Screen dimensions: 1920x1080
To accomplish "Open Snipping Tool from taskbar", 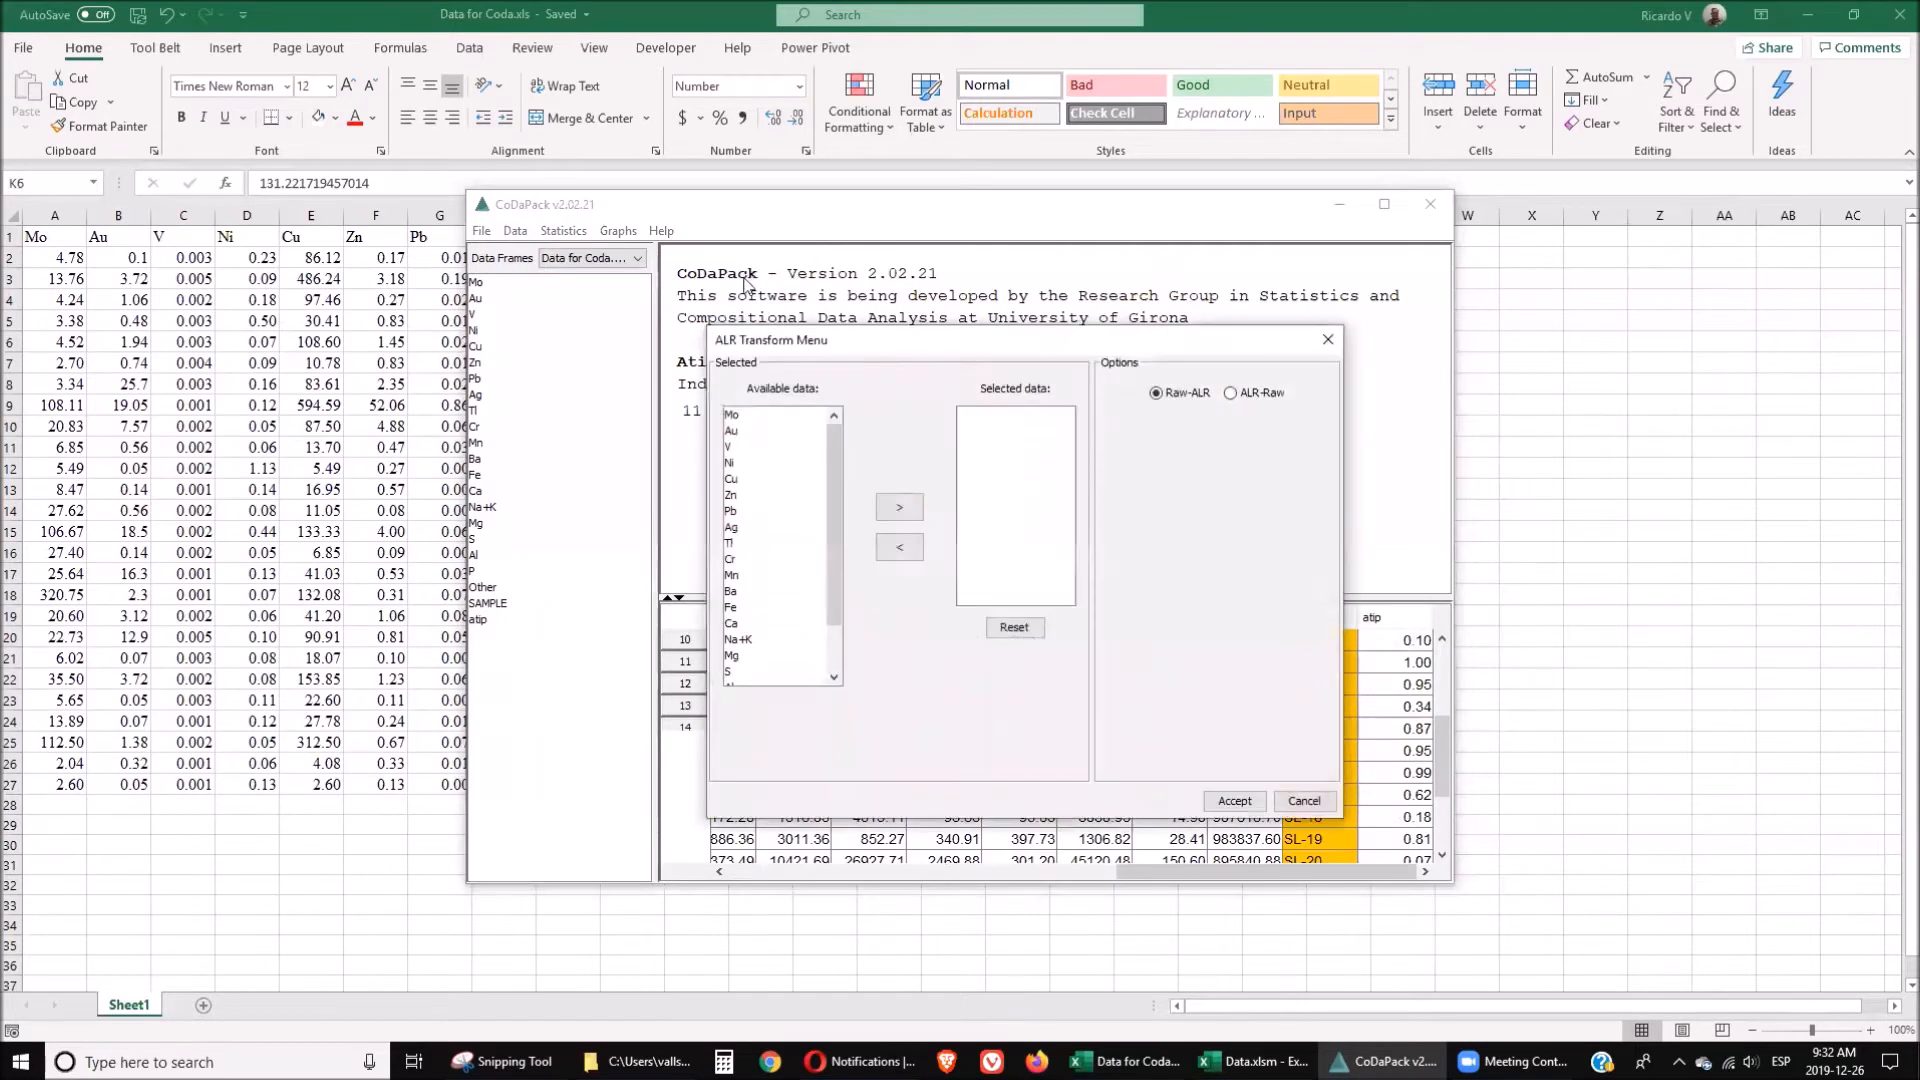I will [x=502, y=1062].
